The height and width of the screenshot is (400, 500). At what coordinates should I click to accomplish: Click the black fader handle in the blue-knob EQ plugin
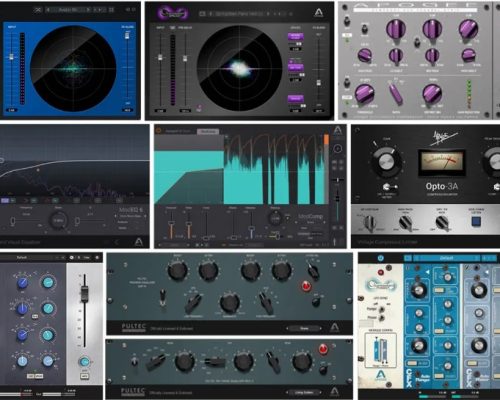pos(84,294)
